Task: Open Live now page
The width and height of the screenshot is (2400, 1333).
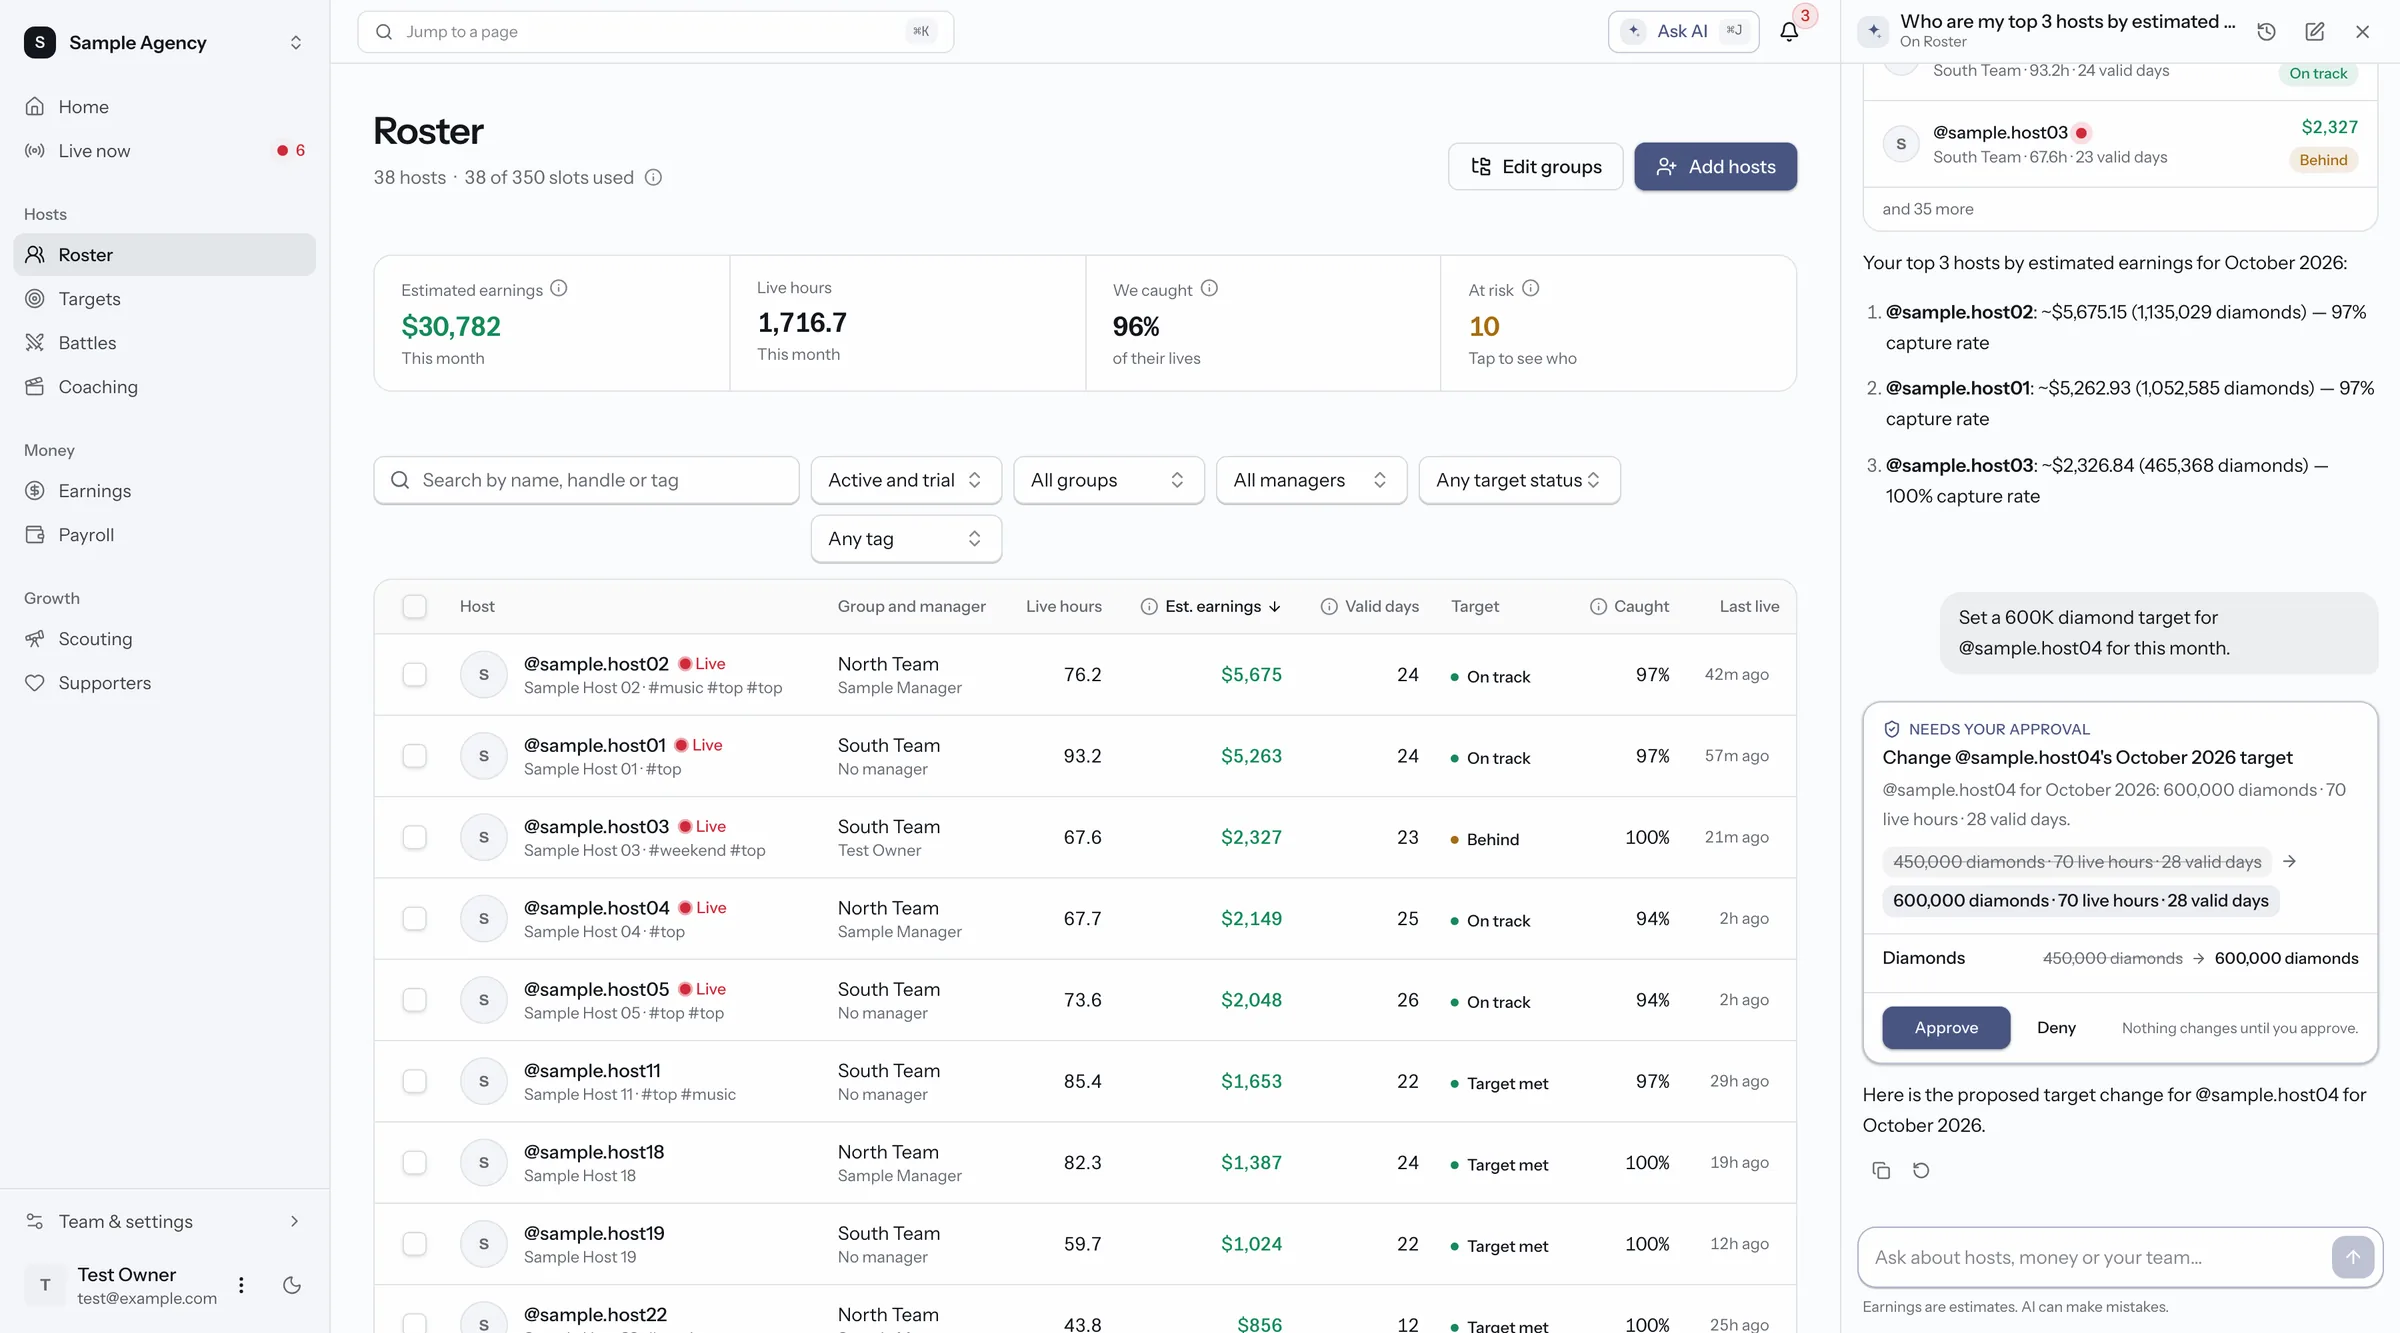Action: click(164, 151)
